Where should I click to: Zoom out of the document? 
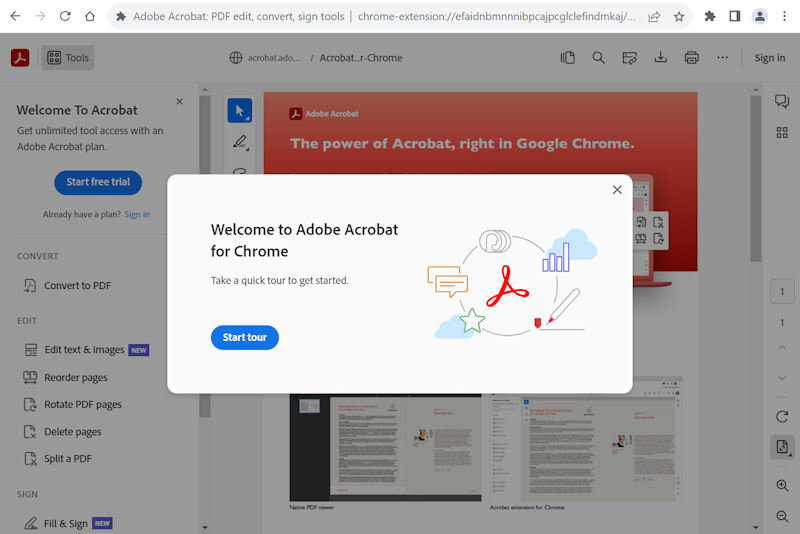[x=782, y=516]
